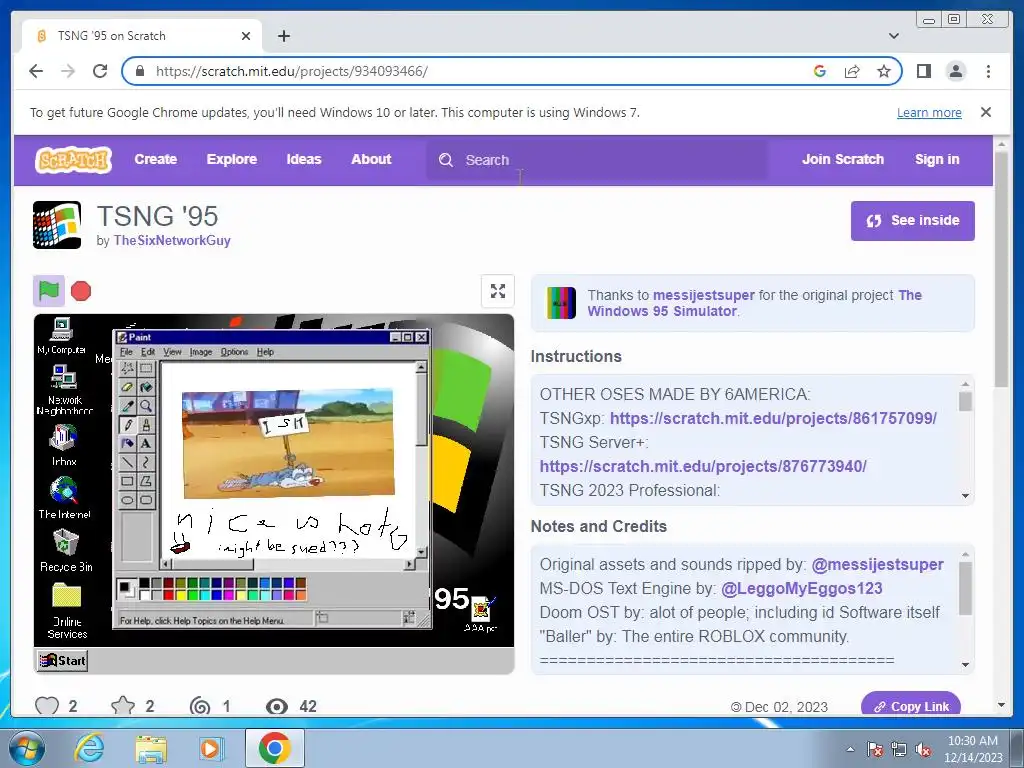The height and width of the screenshot is (768, 1024).
Task: Stop the project with the red stop sign
Action: pos(81,291)
